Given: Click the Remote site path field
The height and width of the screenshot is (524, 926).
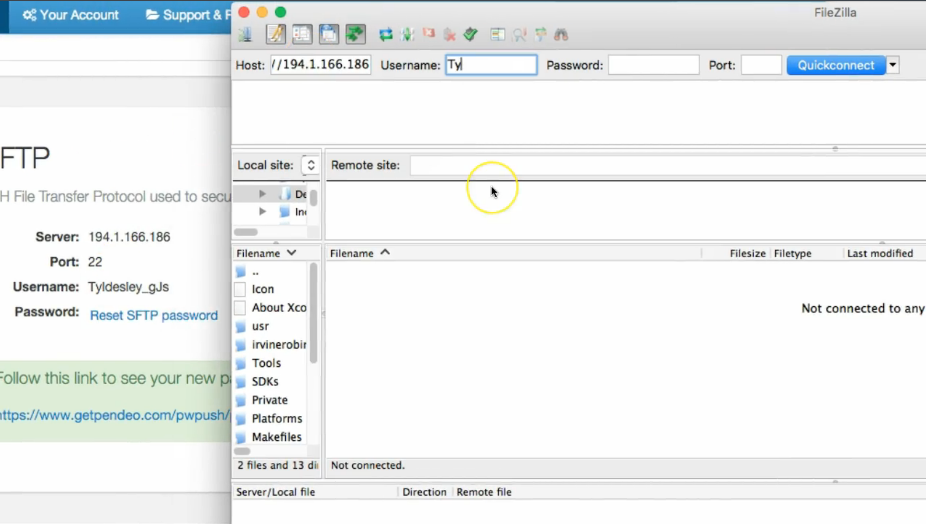Looking at the screenshot, I should (668, 165).
